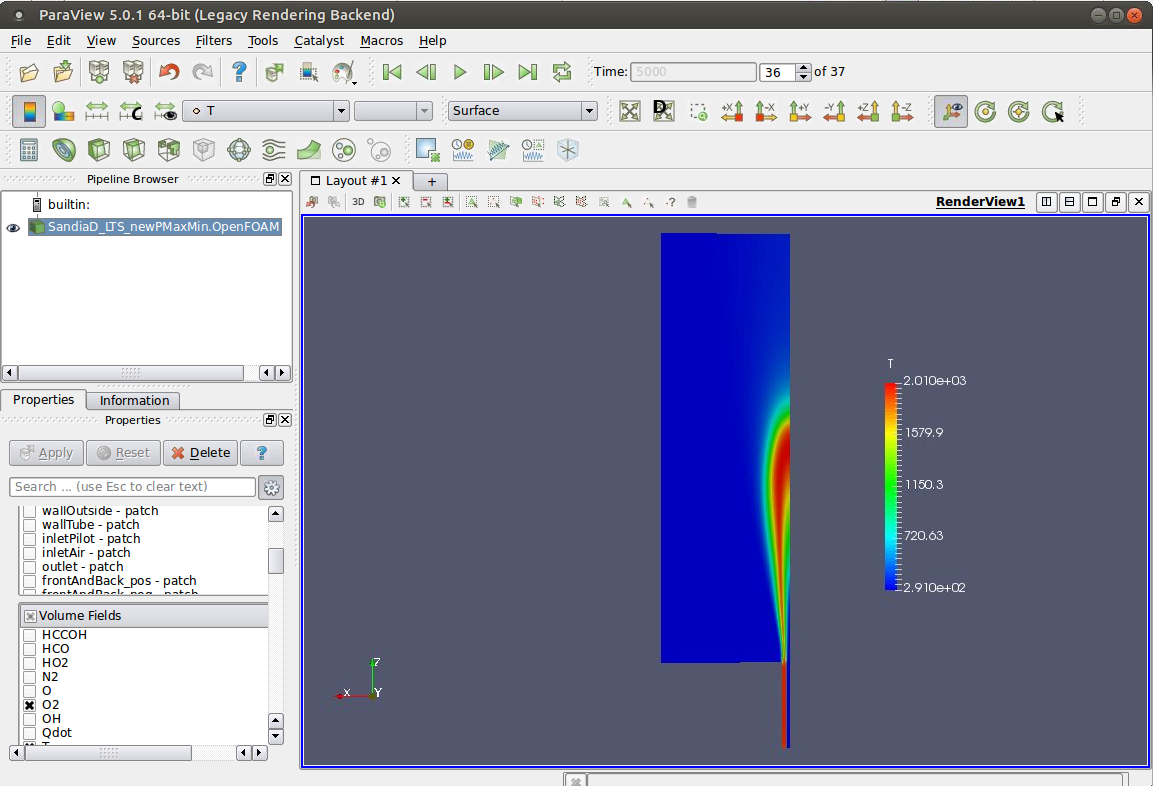The height and width of the screenshot is (786, 1153).
Task: Apply the Stream Tracer filter
Action: point(274,150)
